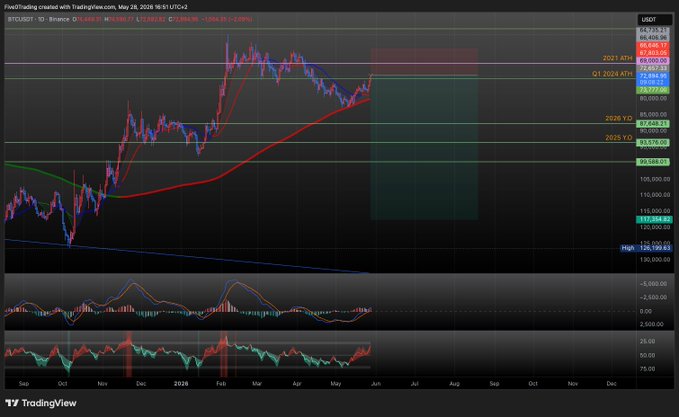The height and width of the screenshot is (417, 679).
Task: Click the 'Q1 2024 ATH' line label
Action: coord(612,74)
